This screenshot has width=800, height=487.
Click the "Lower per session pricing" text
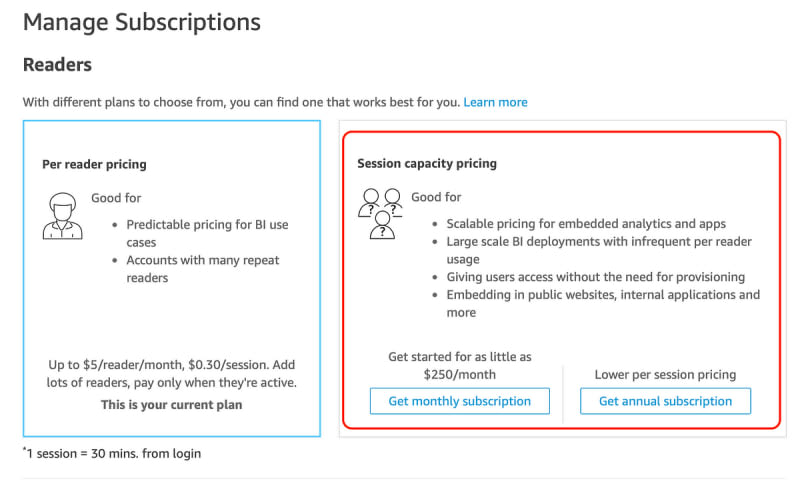coord(665,374)
